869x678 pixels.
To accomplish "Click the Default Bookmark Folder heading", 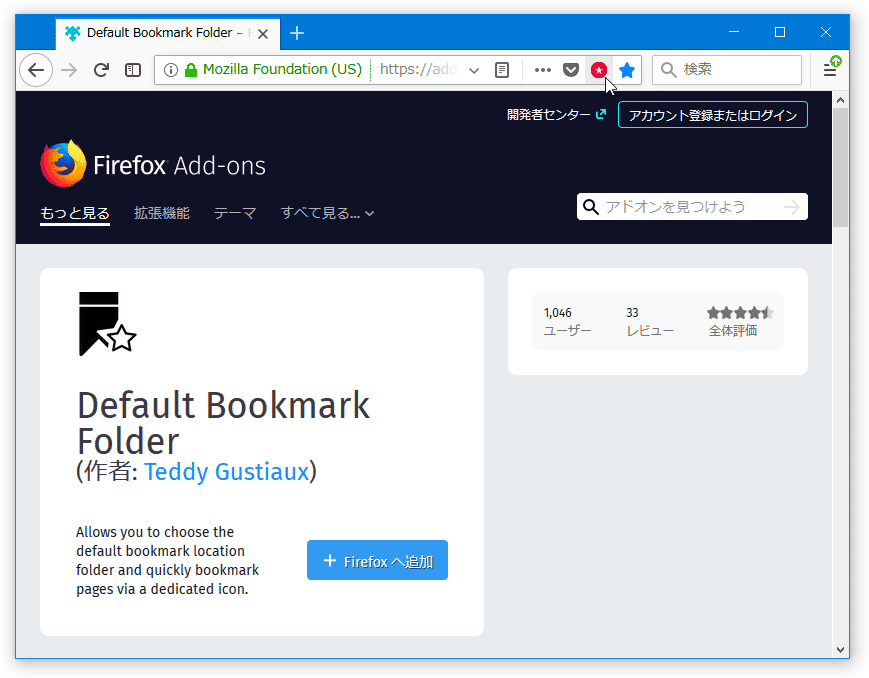I will (x=223, y=423).
